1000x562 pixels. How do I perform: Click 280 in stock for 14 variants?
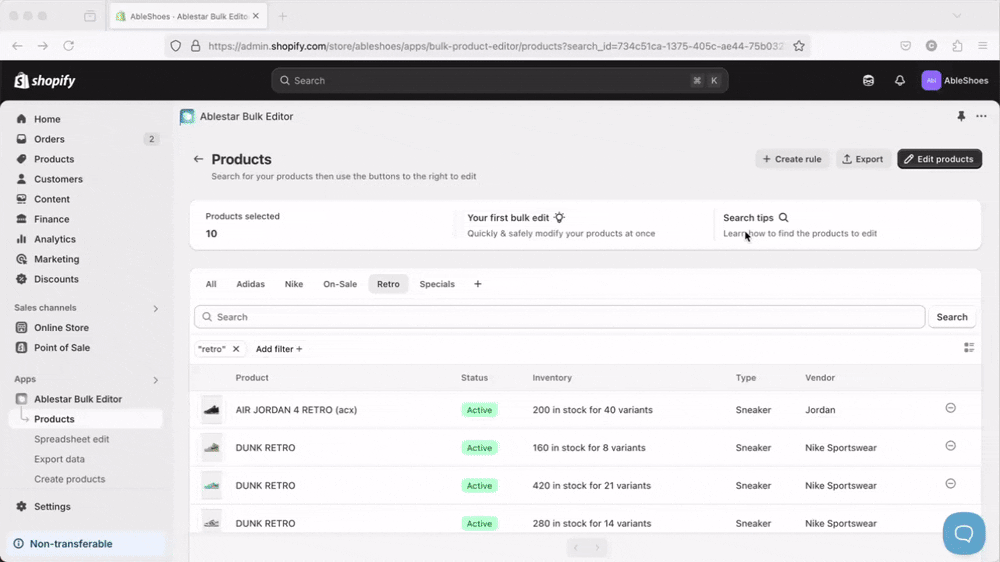(592, 523)
